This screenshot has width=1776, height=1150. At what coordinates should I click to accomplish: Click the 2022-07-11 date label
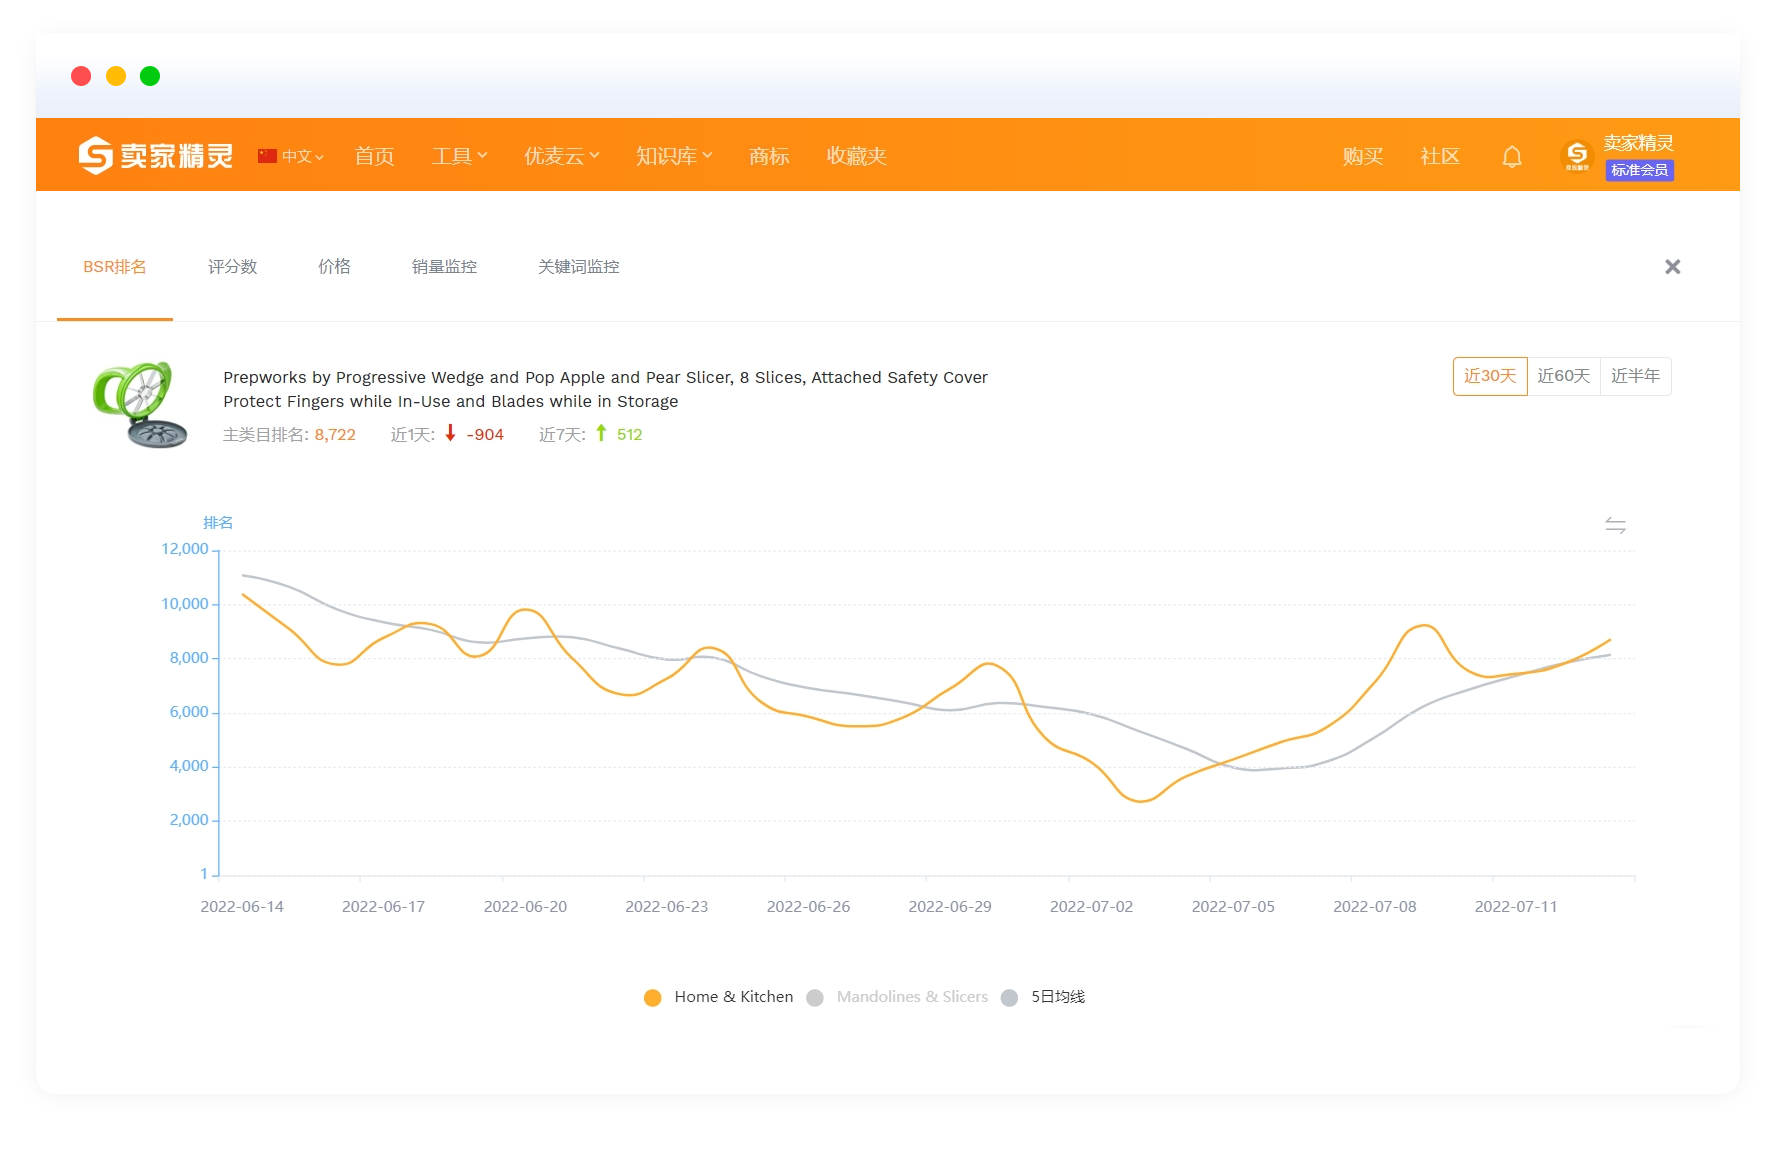1516,907
